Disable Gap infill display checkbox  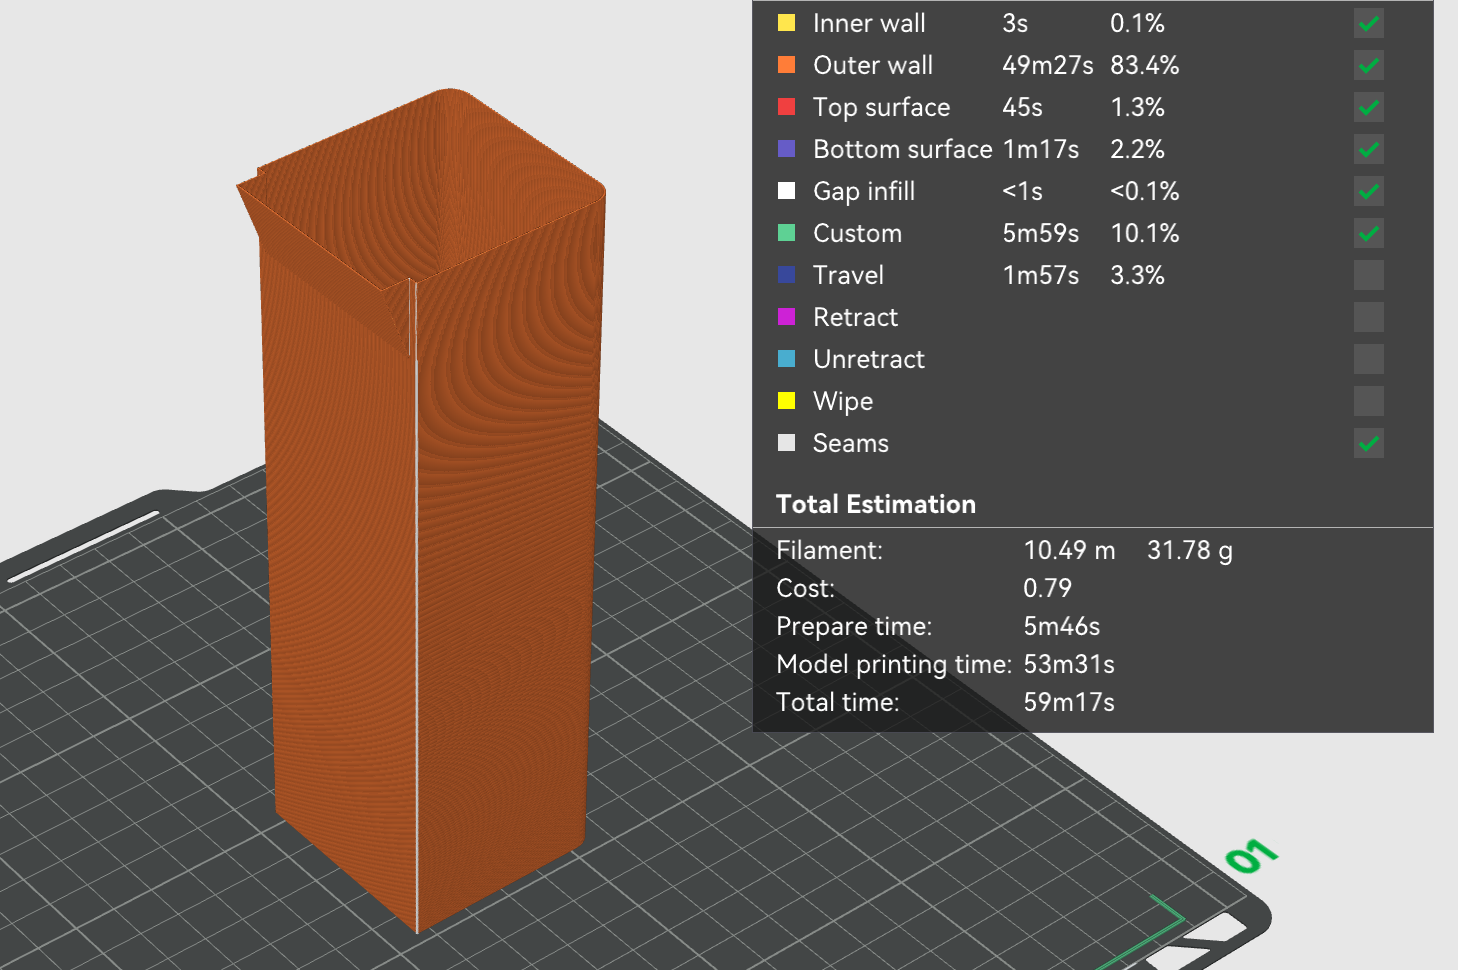[1369, 191]
